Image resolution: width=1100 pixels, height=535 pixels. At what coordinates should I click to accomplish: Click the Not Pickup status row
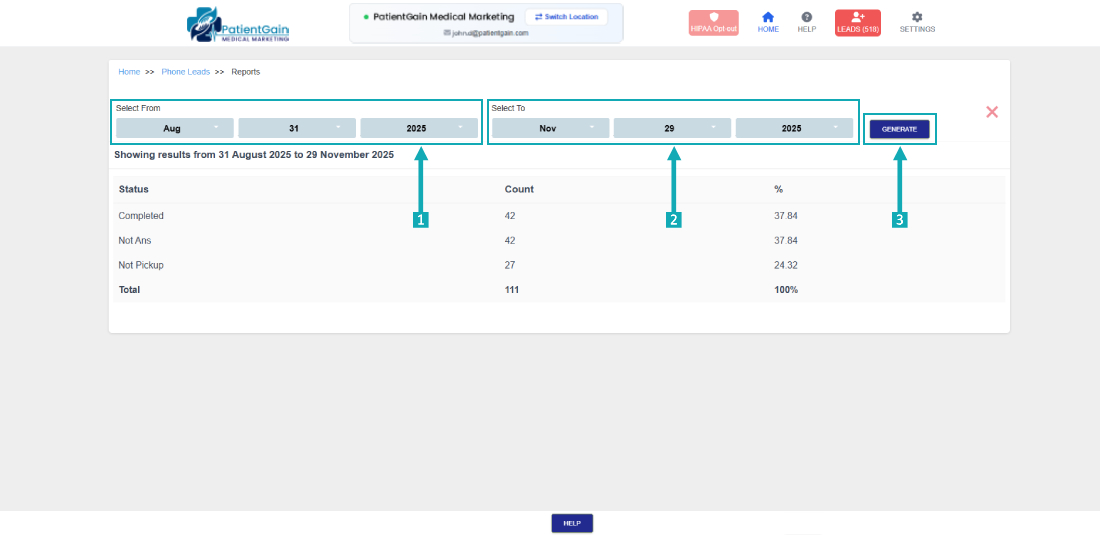(559, 265)
